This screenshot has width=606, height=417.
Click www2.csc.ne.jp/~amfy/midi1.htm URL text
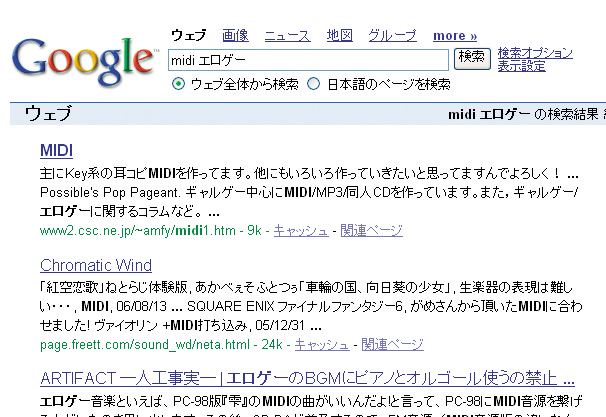click(138, 231)
